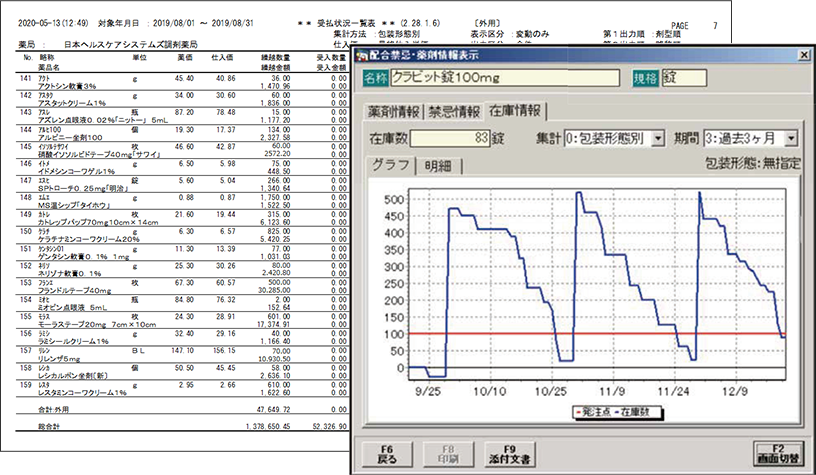This screenshot has width=816, height=475.
Task: Click the report date range 2019/08/01 ～ 2019/08/31
Action: pyautogui.click(x=203, y=23)
